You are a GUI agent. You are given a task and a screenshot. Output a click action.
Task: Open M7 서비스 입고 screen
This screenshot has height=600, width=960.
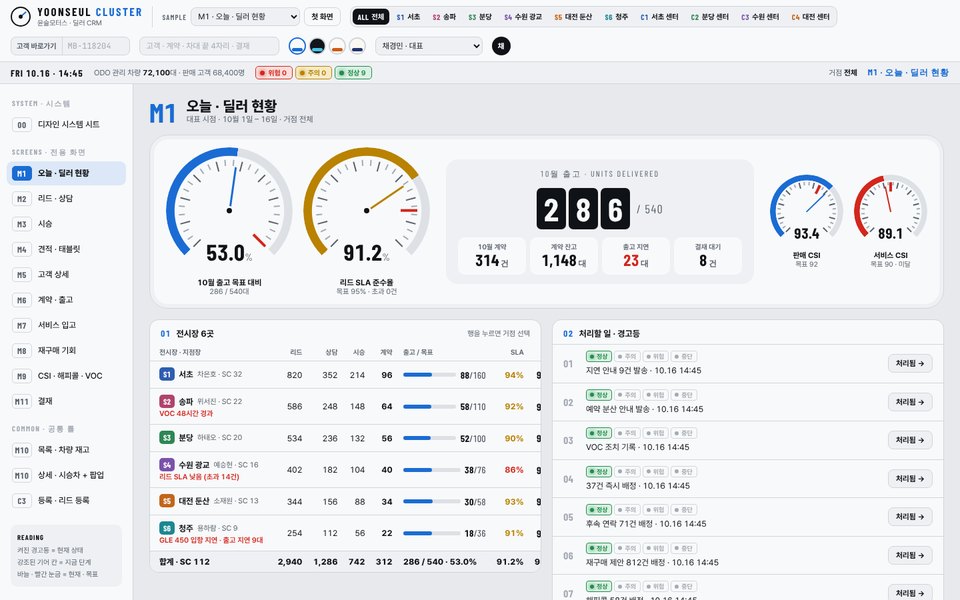click(66, 325)
